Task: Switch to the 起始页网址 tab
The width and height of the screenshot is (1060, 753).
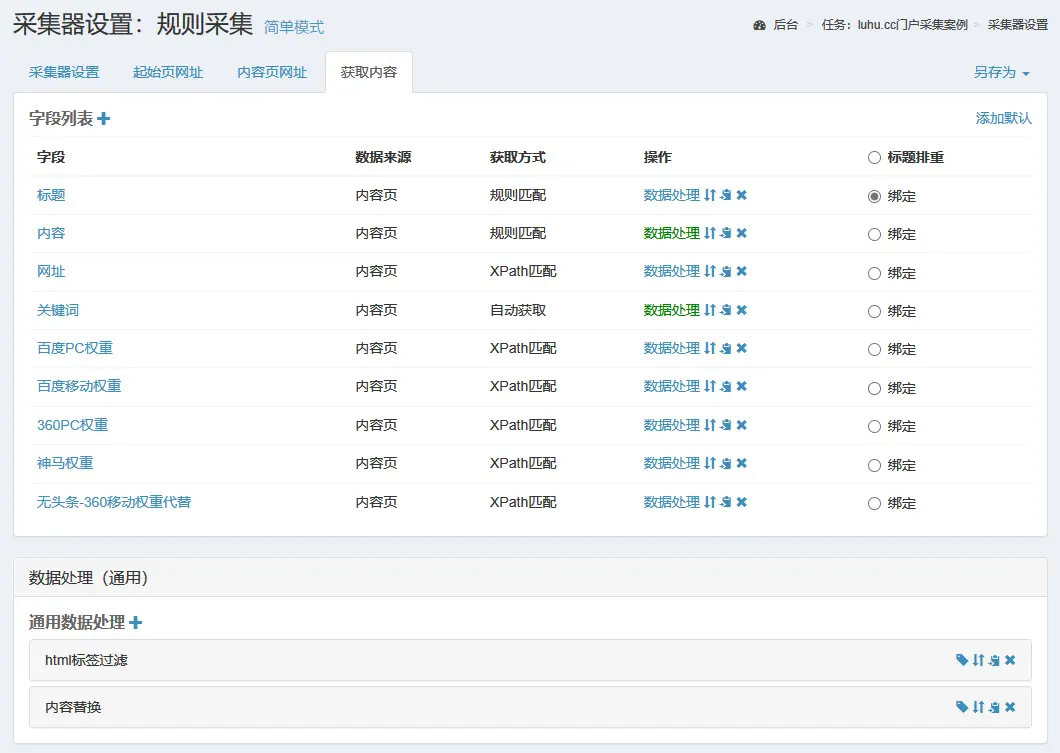Action: pos(168,72)
